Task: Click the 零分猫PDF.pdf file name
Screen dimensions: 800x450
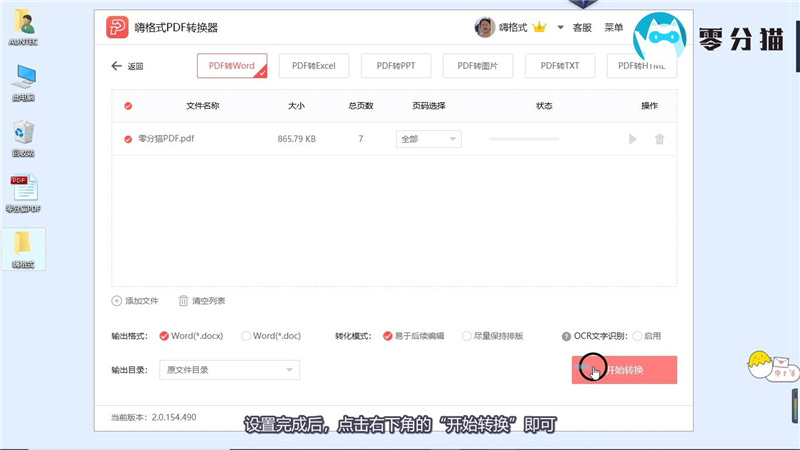Action: tap(166, 138)
